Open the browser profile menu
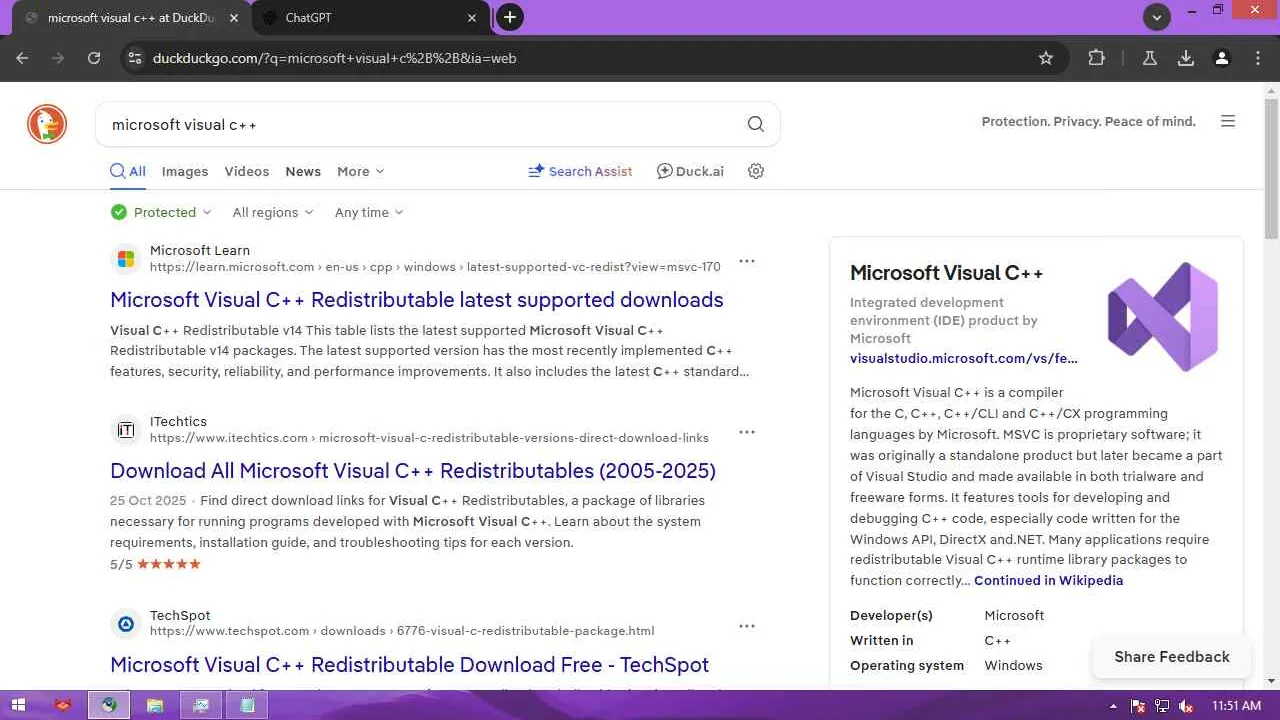This screenshot has width=1280, height=720. pyautogui.click(x=1222, y=58)
